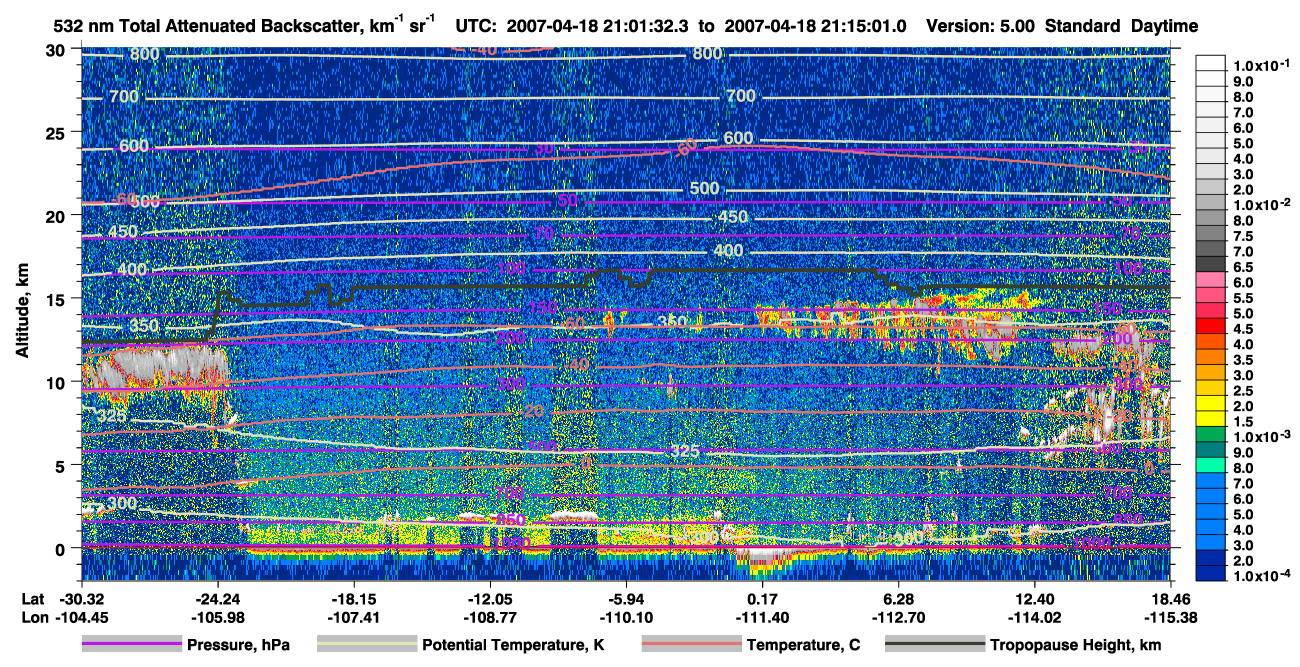This screenshot has height=667, width=1300.
Task: Click the altitude axis tick '10'
Action: [x=57, y=382]
